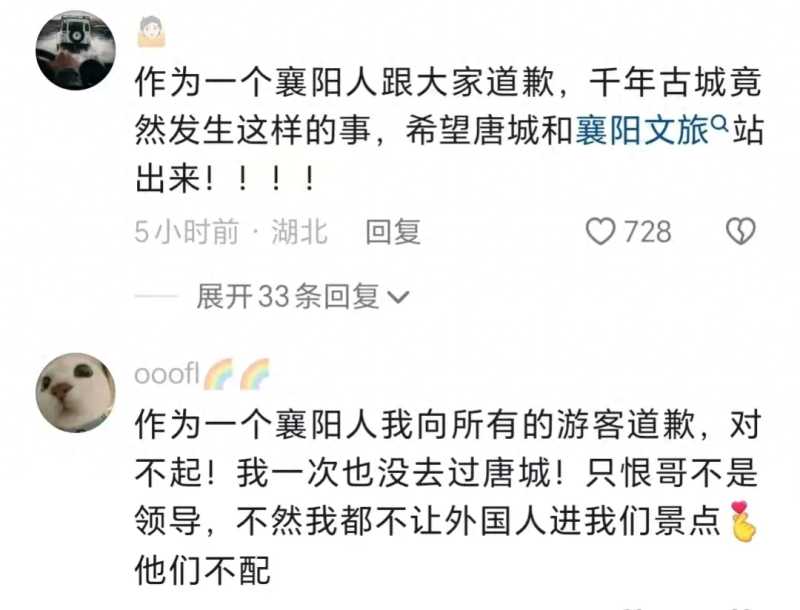The height and width of the screenshot is (610, 800).
Task: Select first comment text about 千年古城
Action: click(448, 131)
